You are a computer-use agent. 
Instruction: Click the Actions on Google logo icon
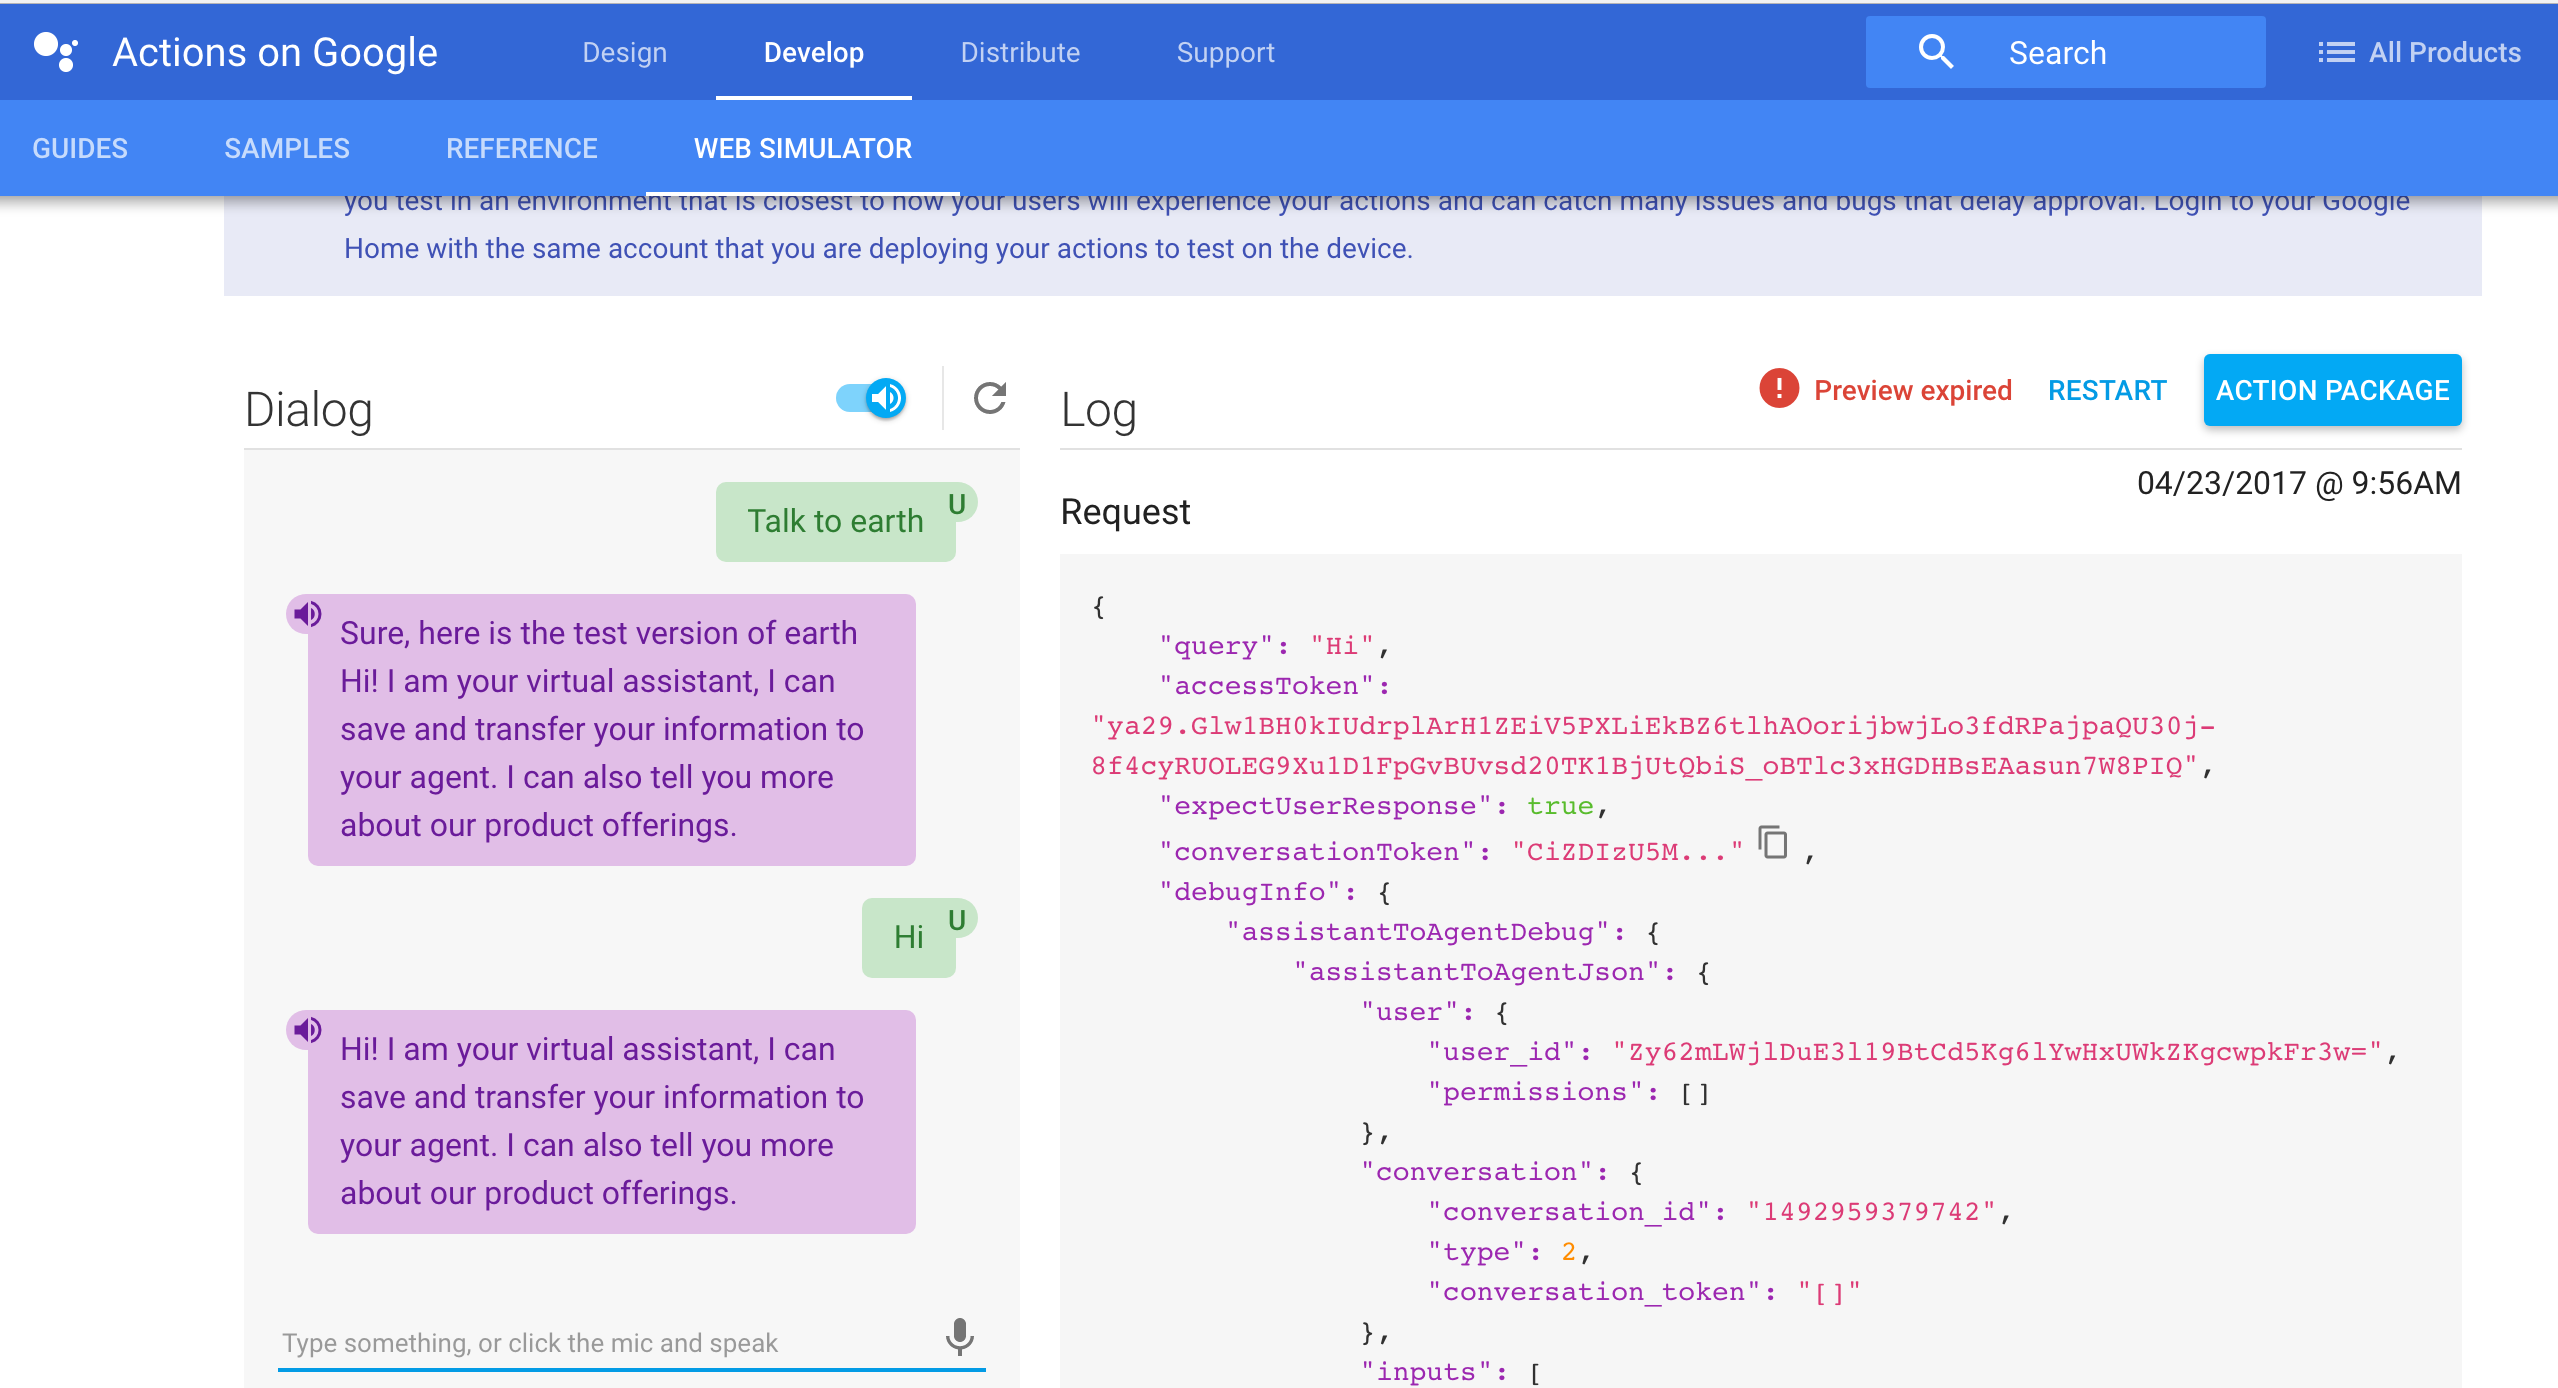(56, 52)
